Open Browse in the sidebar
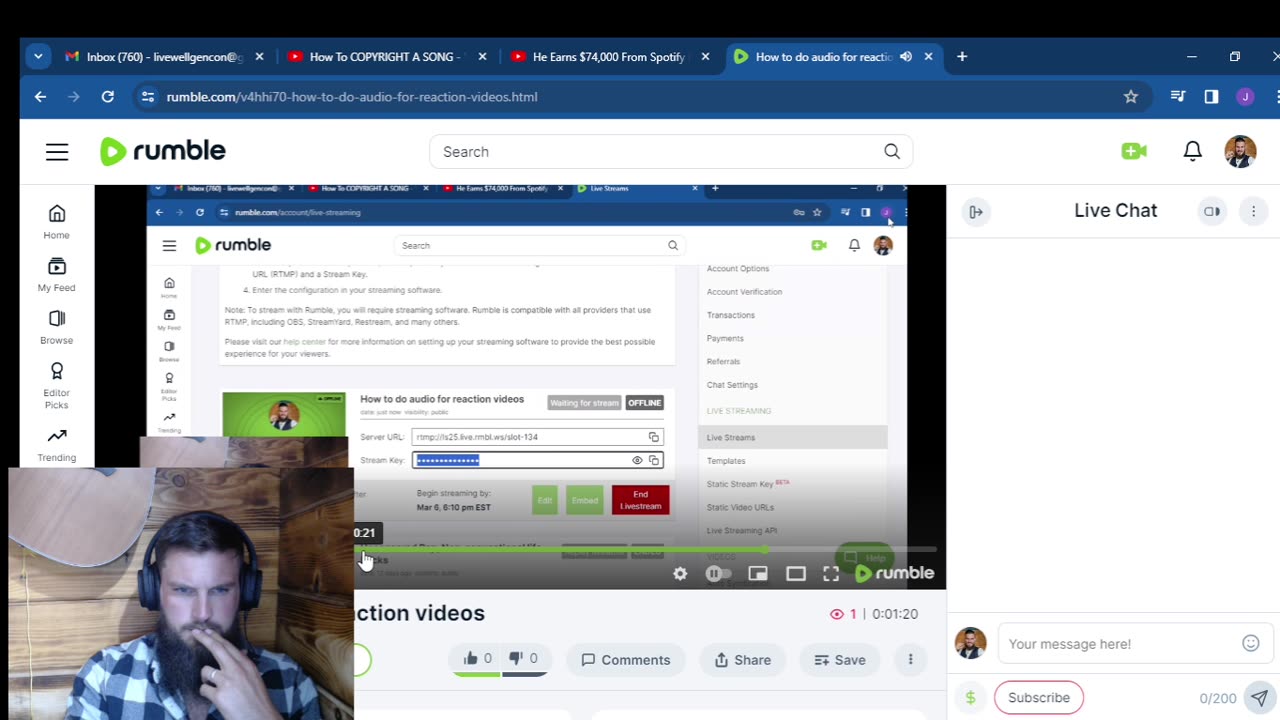1280x720 pixels. pyautogui.click(x=57, y=328)
